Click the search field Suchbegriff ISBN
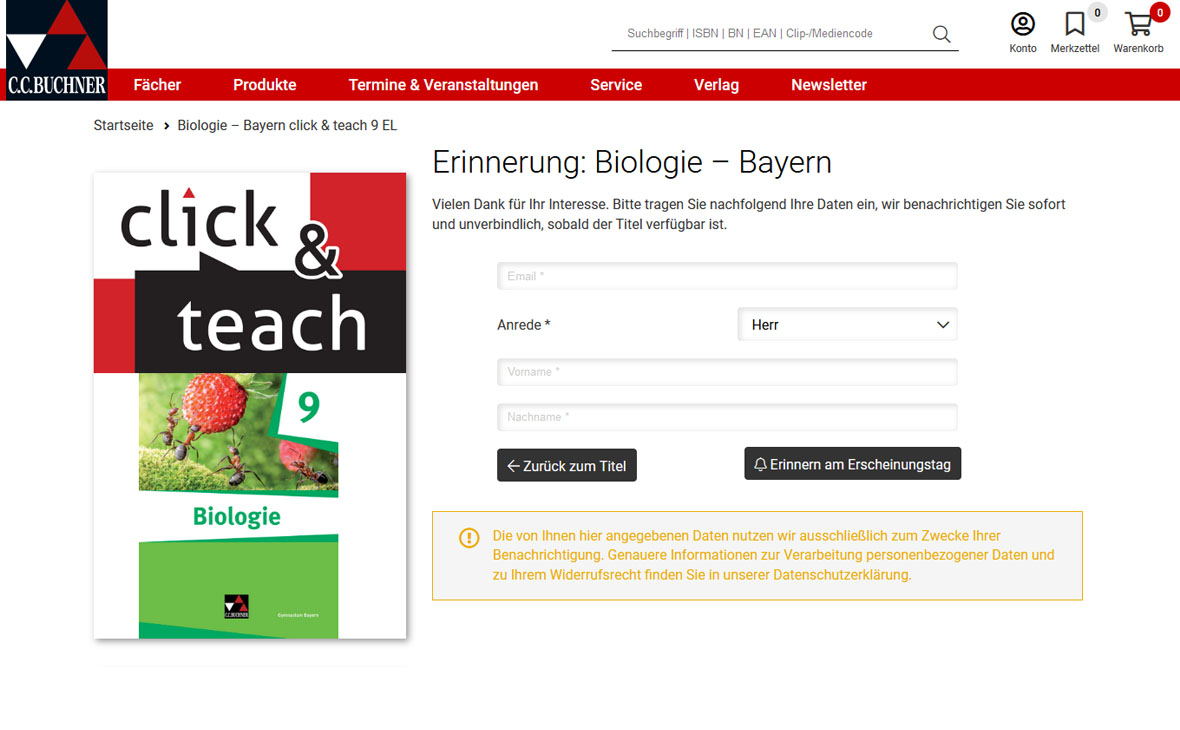1180x730 pixels. (771, 34)
